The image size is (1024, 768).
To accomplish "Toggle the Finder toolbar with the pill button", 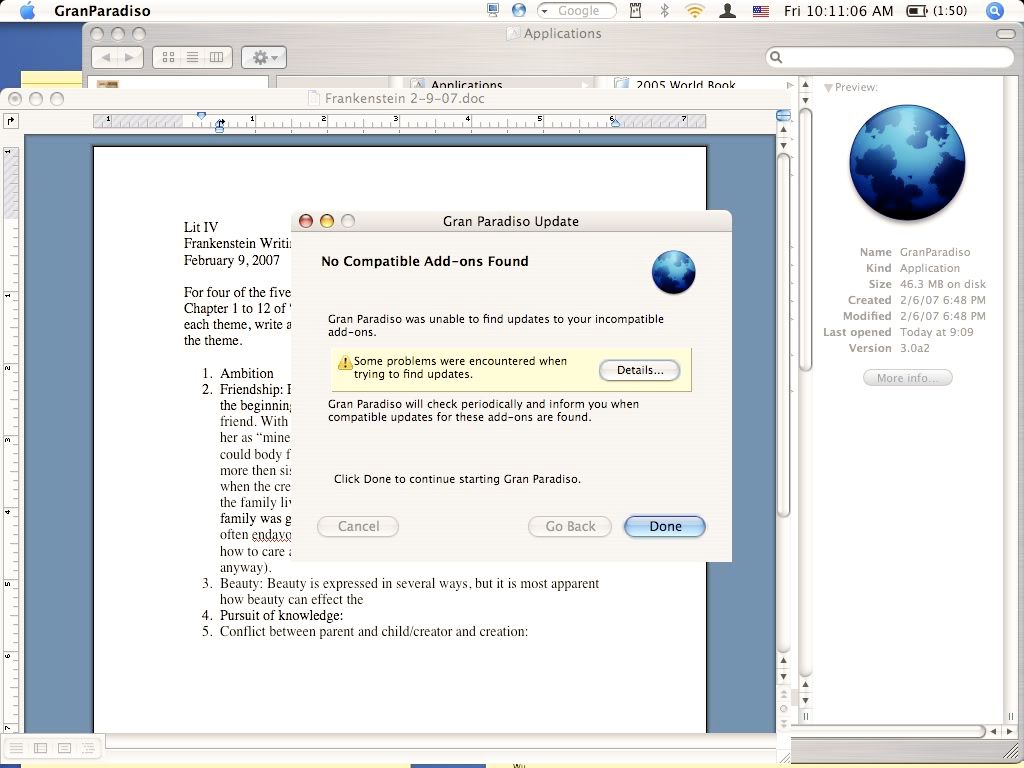I will pos(1005,34).
